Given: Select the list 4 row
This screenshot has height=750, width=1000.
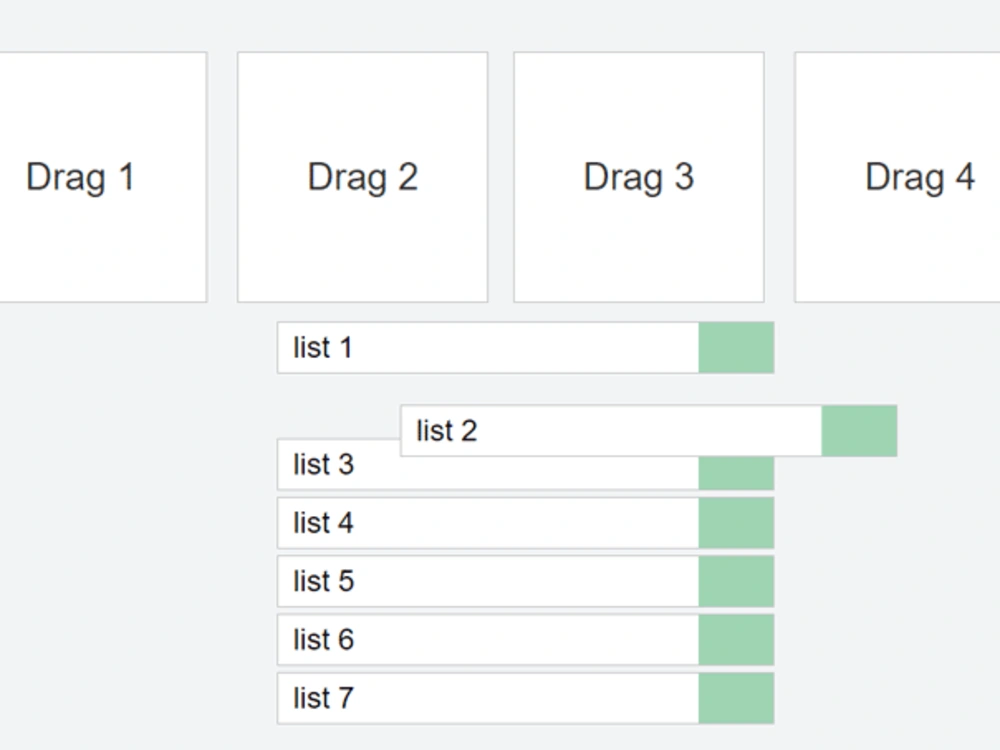Looking at the screenshot, I should (526, 523).
